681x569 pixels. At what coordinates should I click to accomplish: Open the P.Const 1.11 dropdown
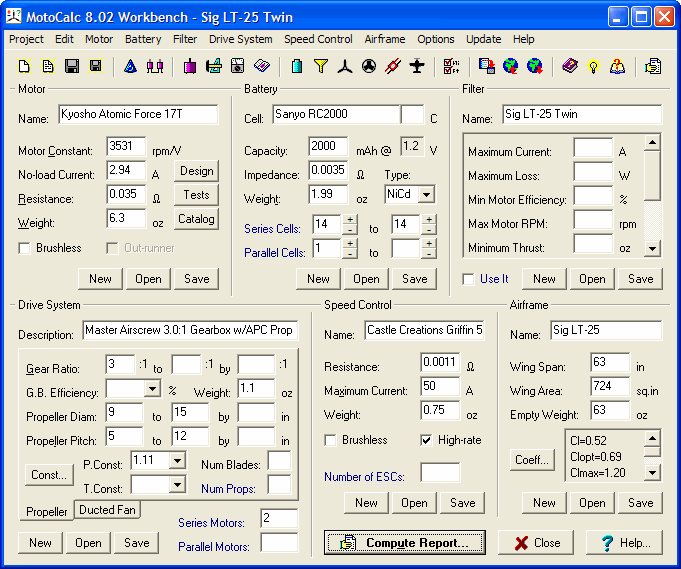(177, 460)
